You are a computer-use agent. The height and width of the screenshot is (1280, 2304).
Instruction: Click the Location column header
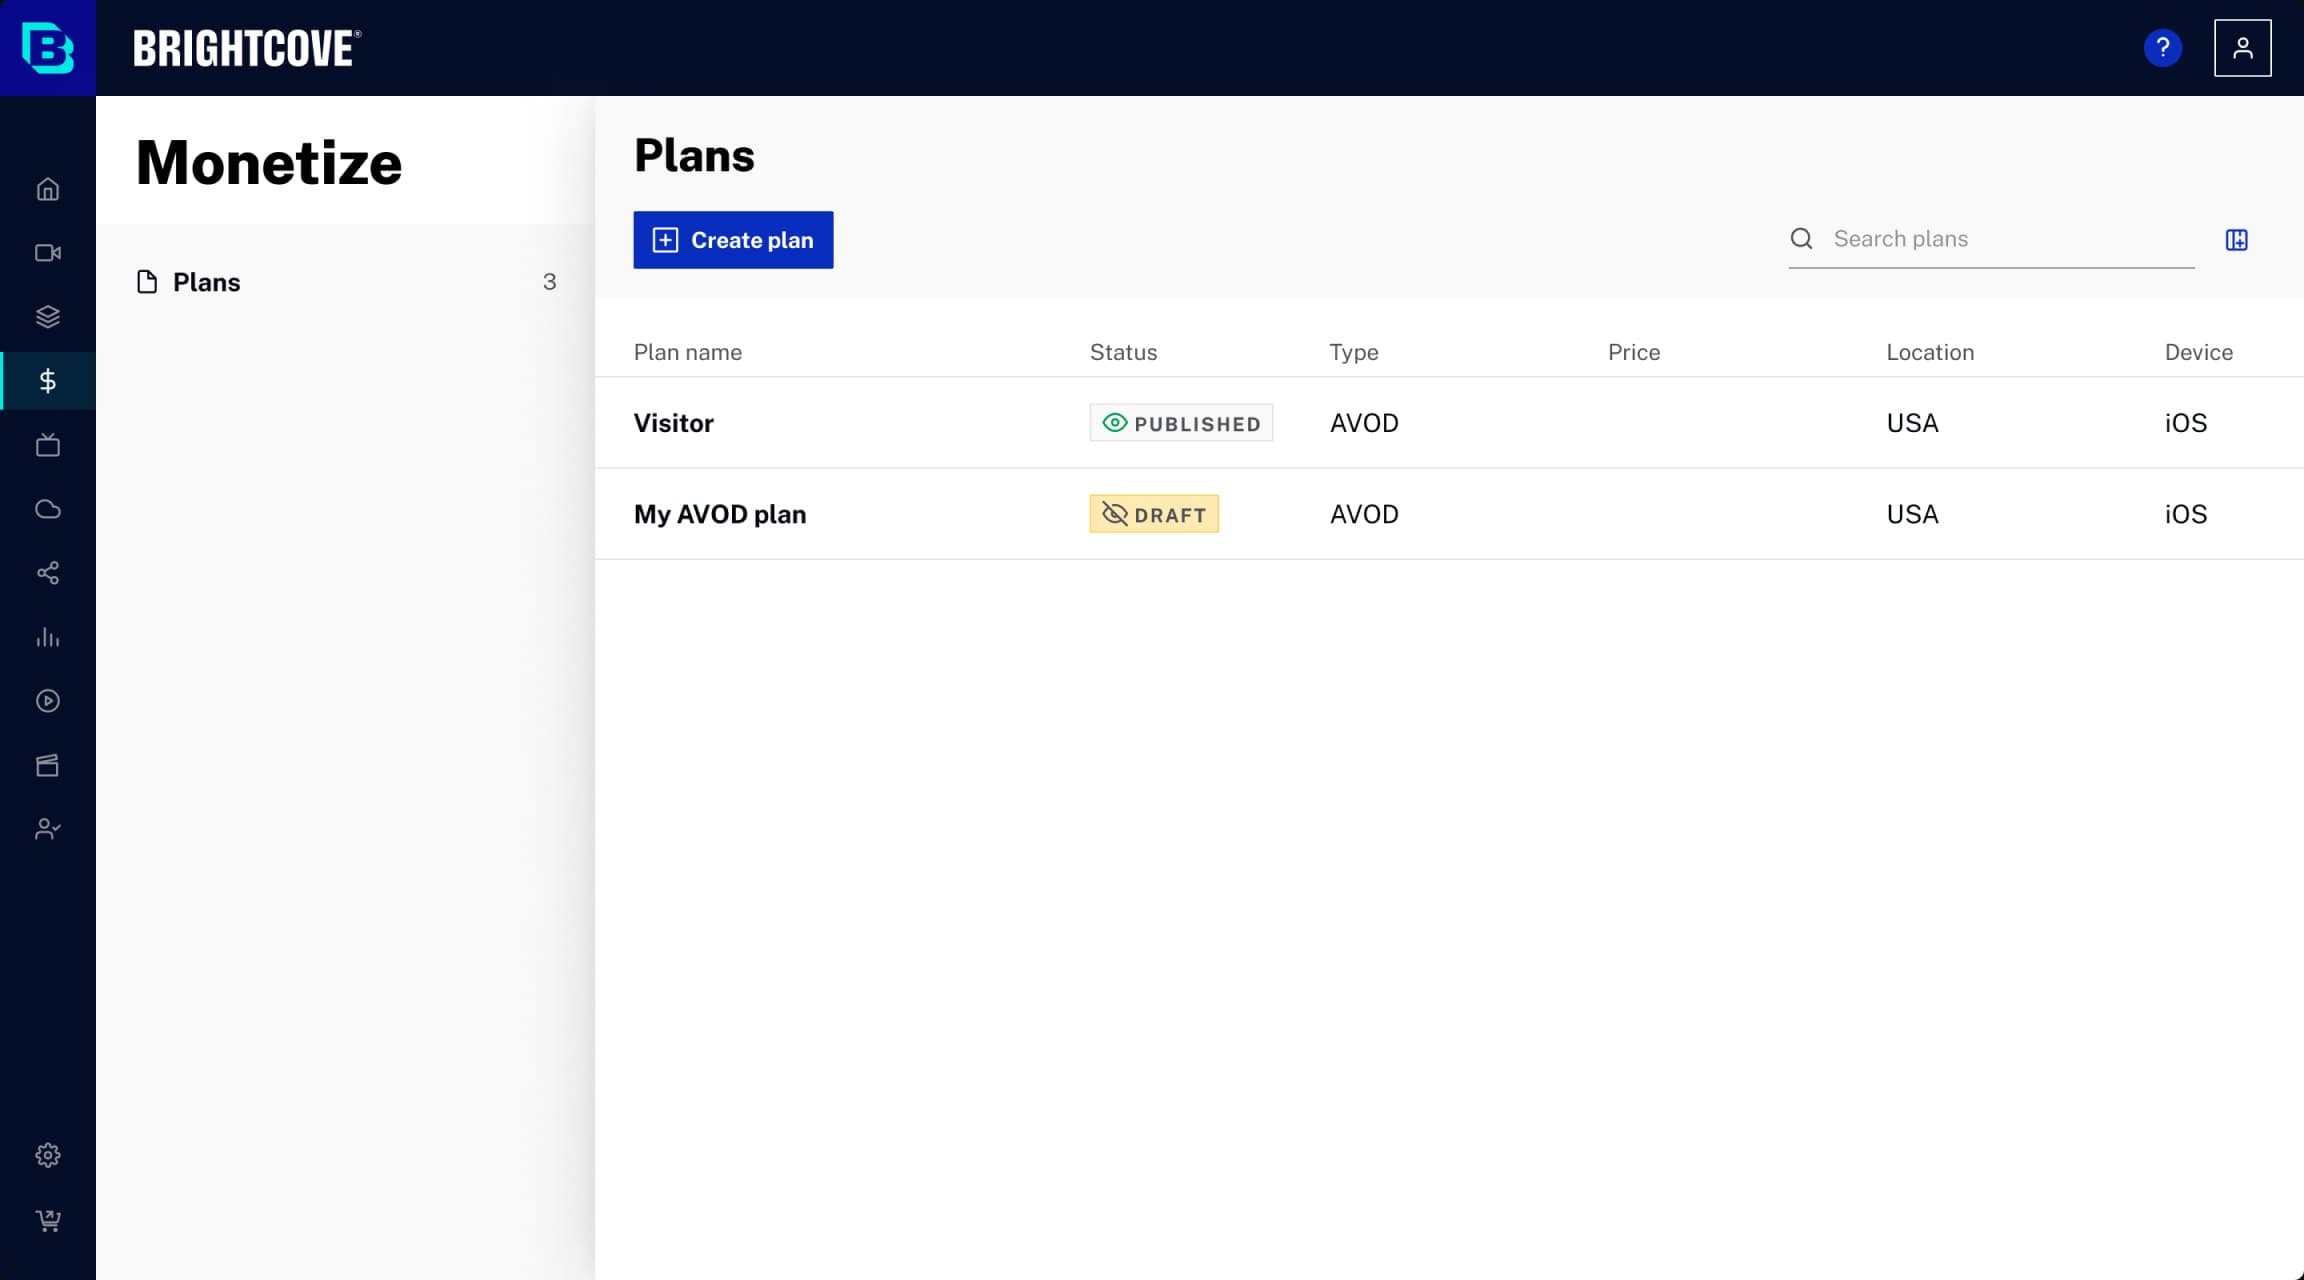[x=1929, y=352]
